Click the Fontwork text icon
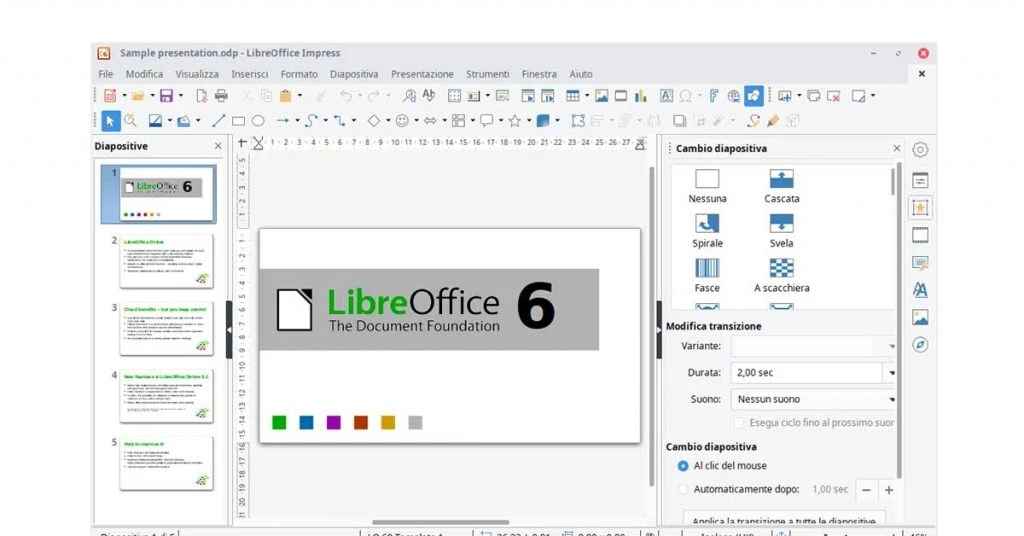This screenshot has width=1024, height=536. 714,96
